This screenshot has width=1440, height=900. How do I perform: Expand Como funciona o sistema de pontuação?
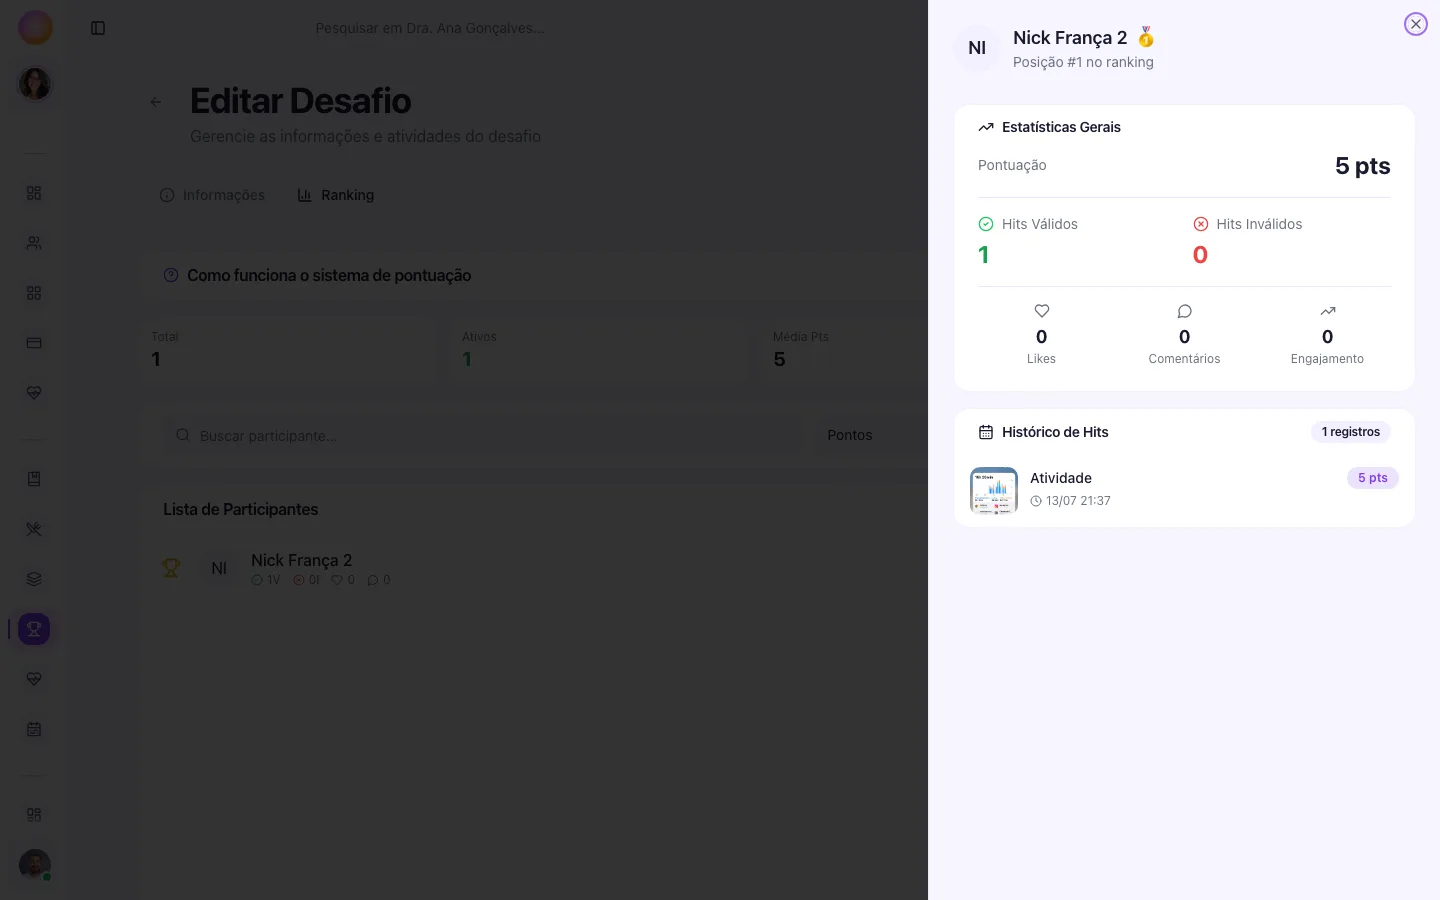(534, 275)
